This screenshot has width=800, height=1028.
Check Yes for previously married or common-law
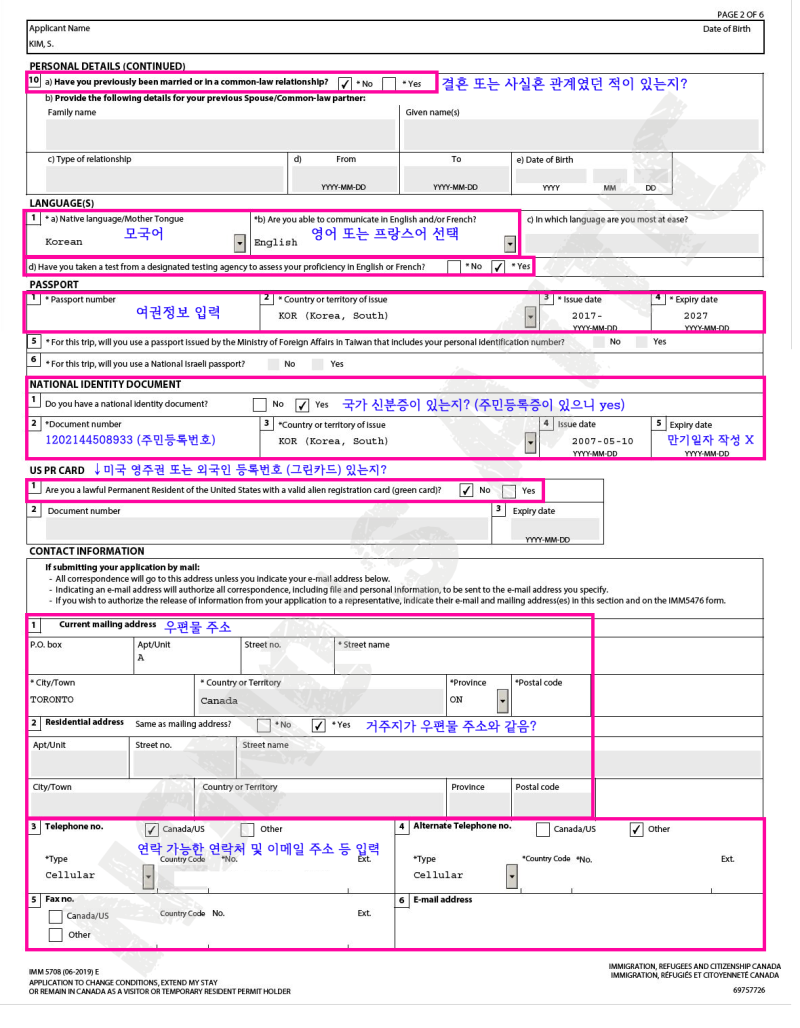coord(389,84)
